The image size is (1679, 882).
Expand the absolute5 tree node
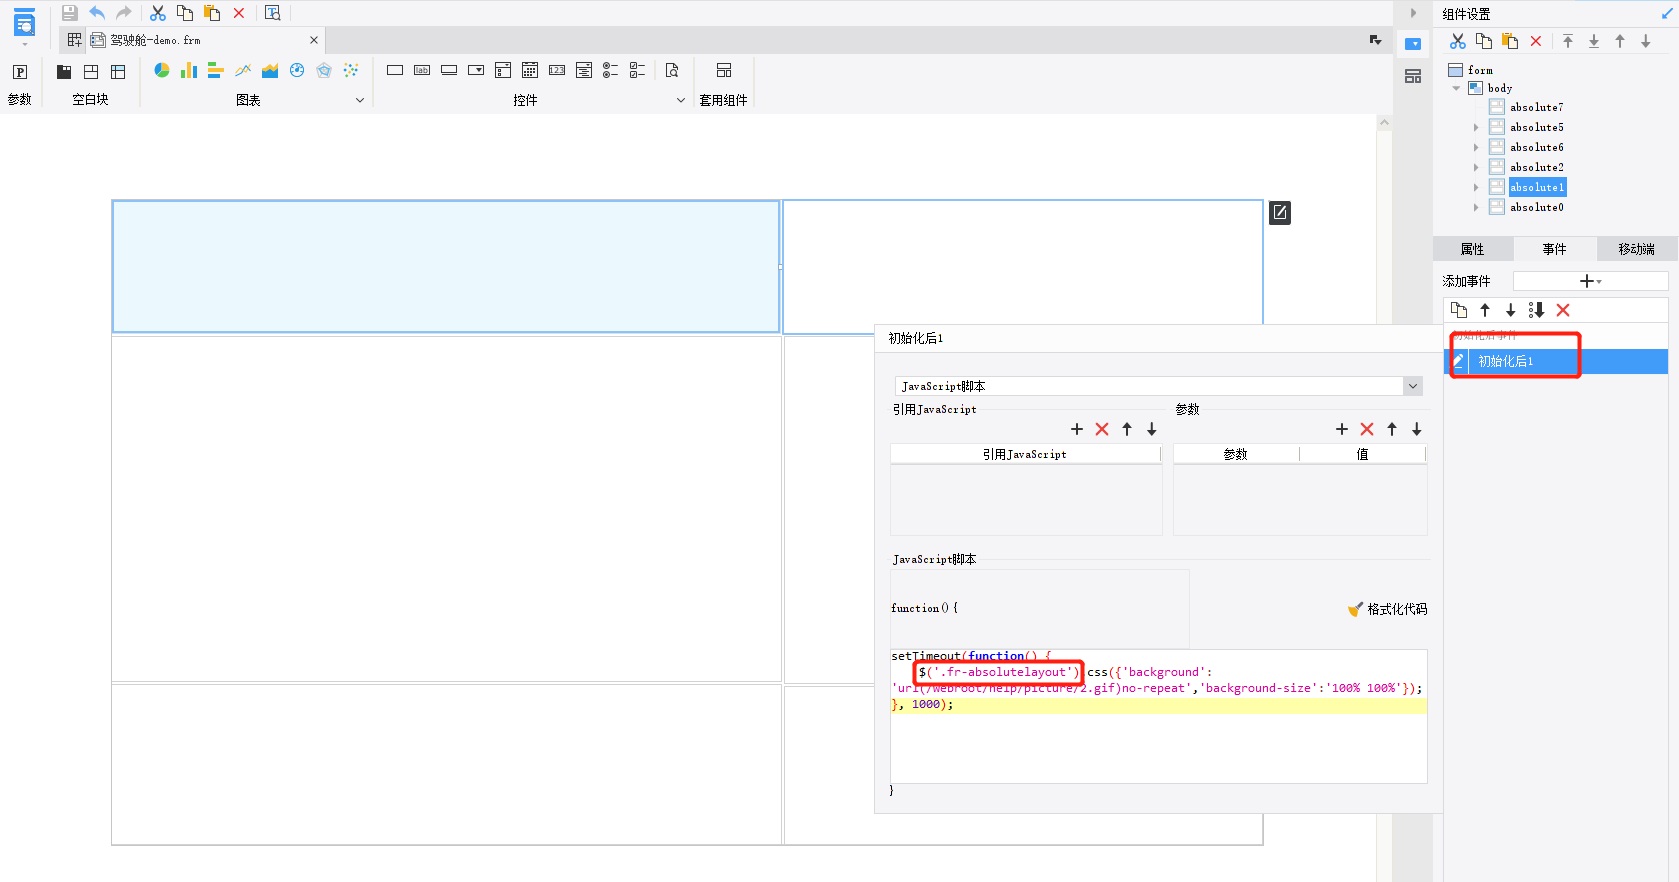(x=1476, y=127)
